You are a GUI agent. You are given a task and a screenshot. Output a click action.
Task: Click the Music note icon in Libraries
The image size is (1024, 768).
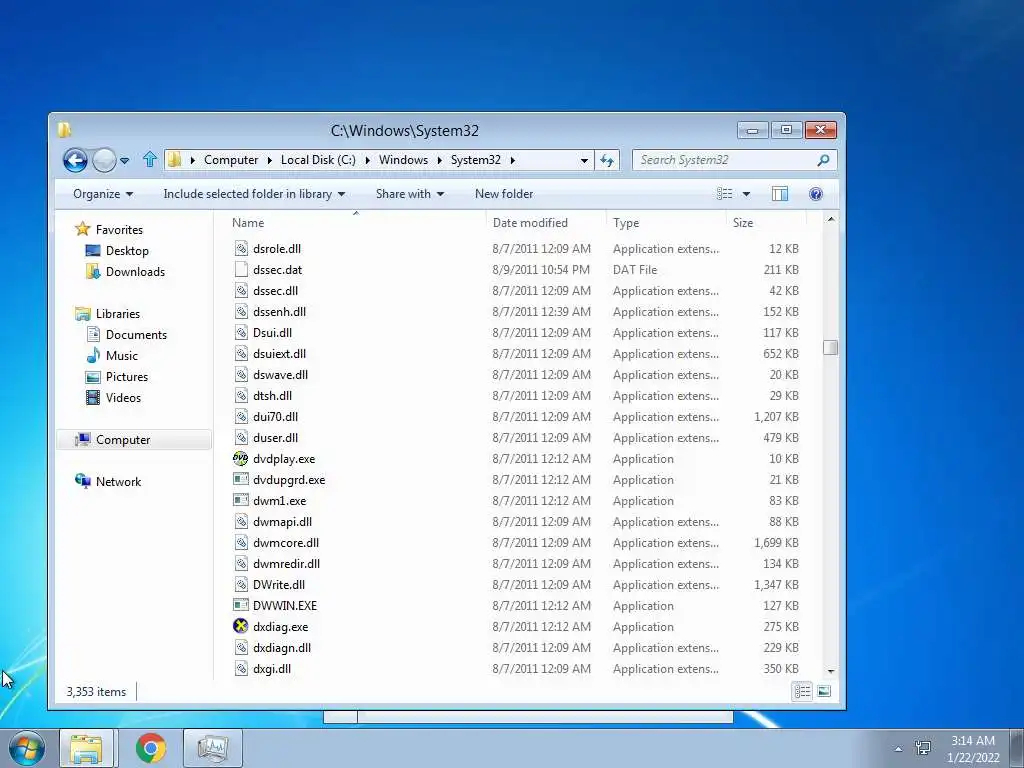click(x=93, y=355)
